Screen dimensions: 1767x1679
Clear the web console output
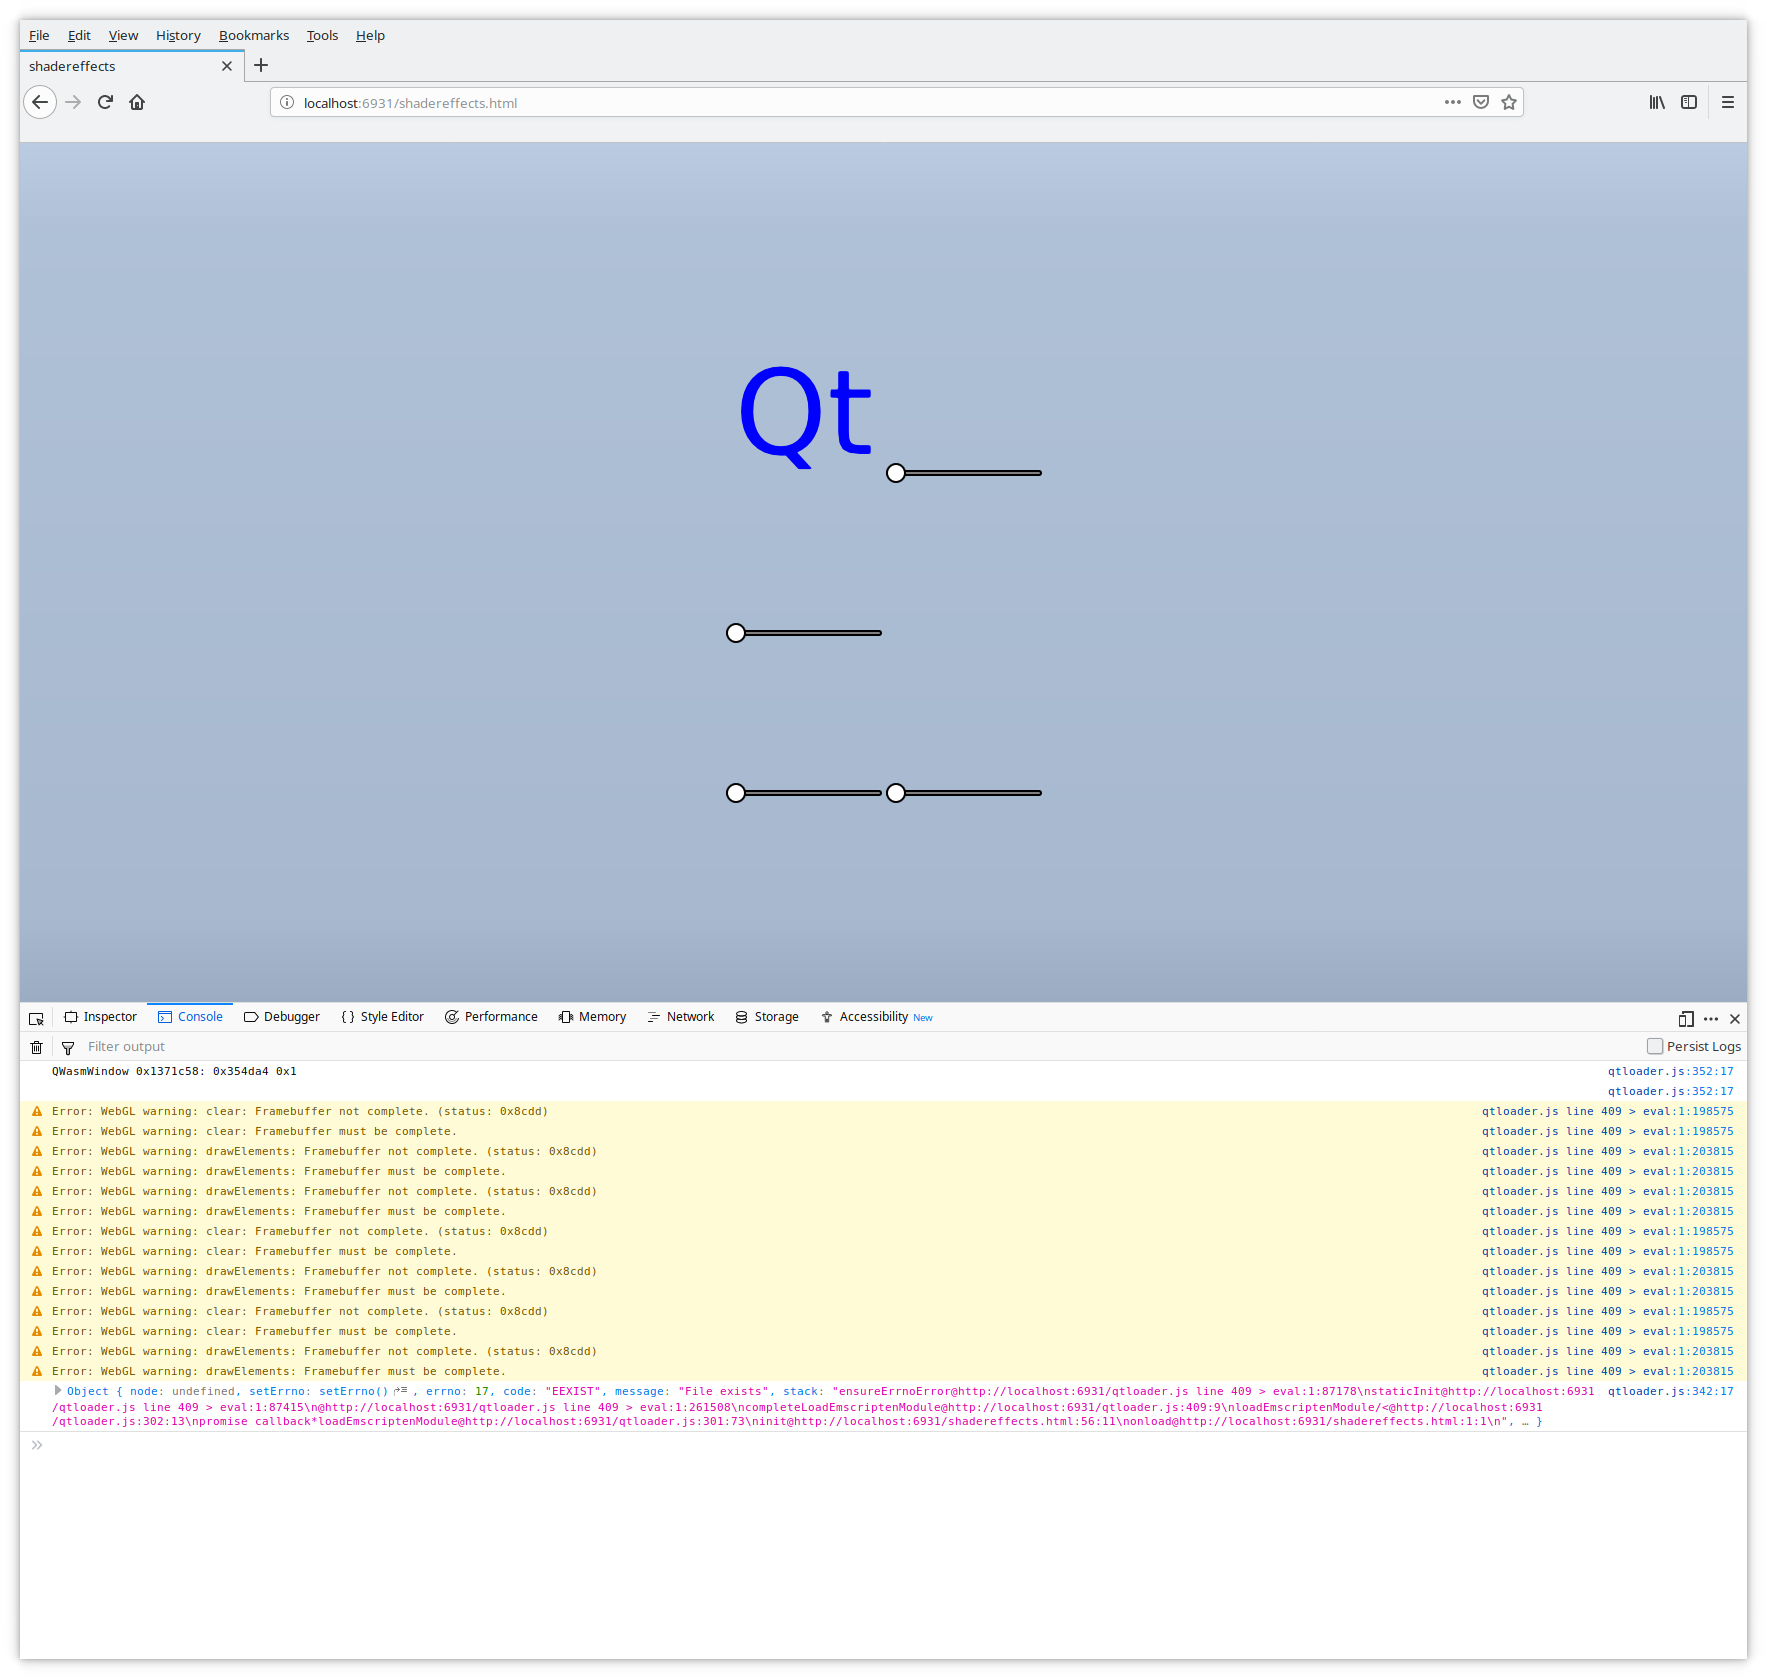[37, 1047]
